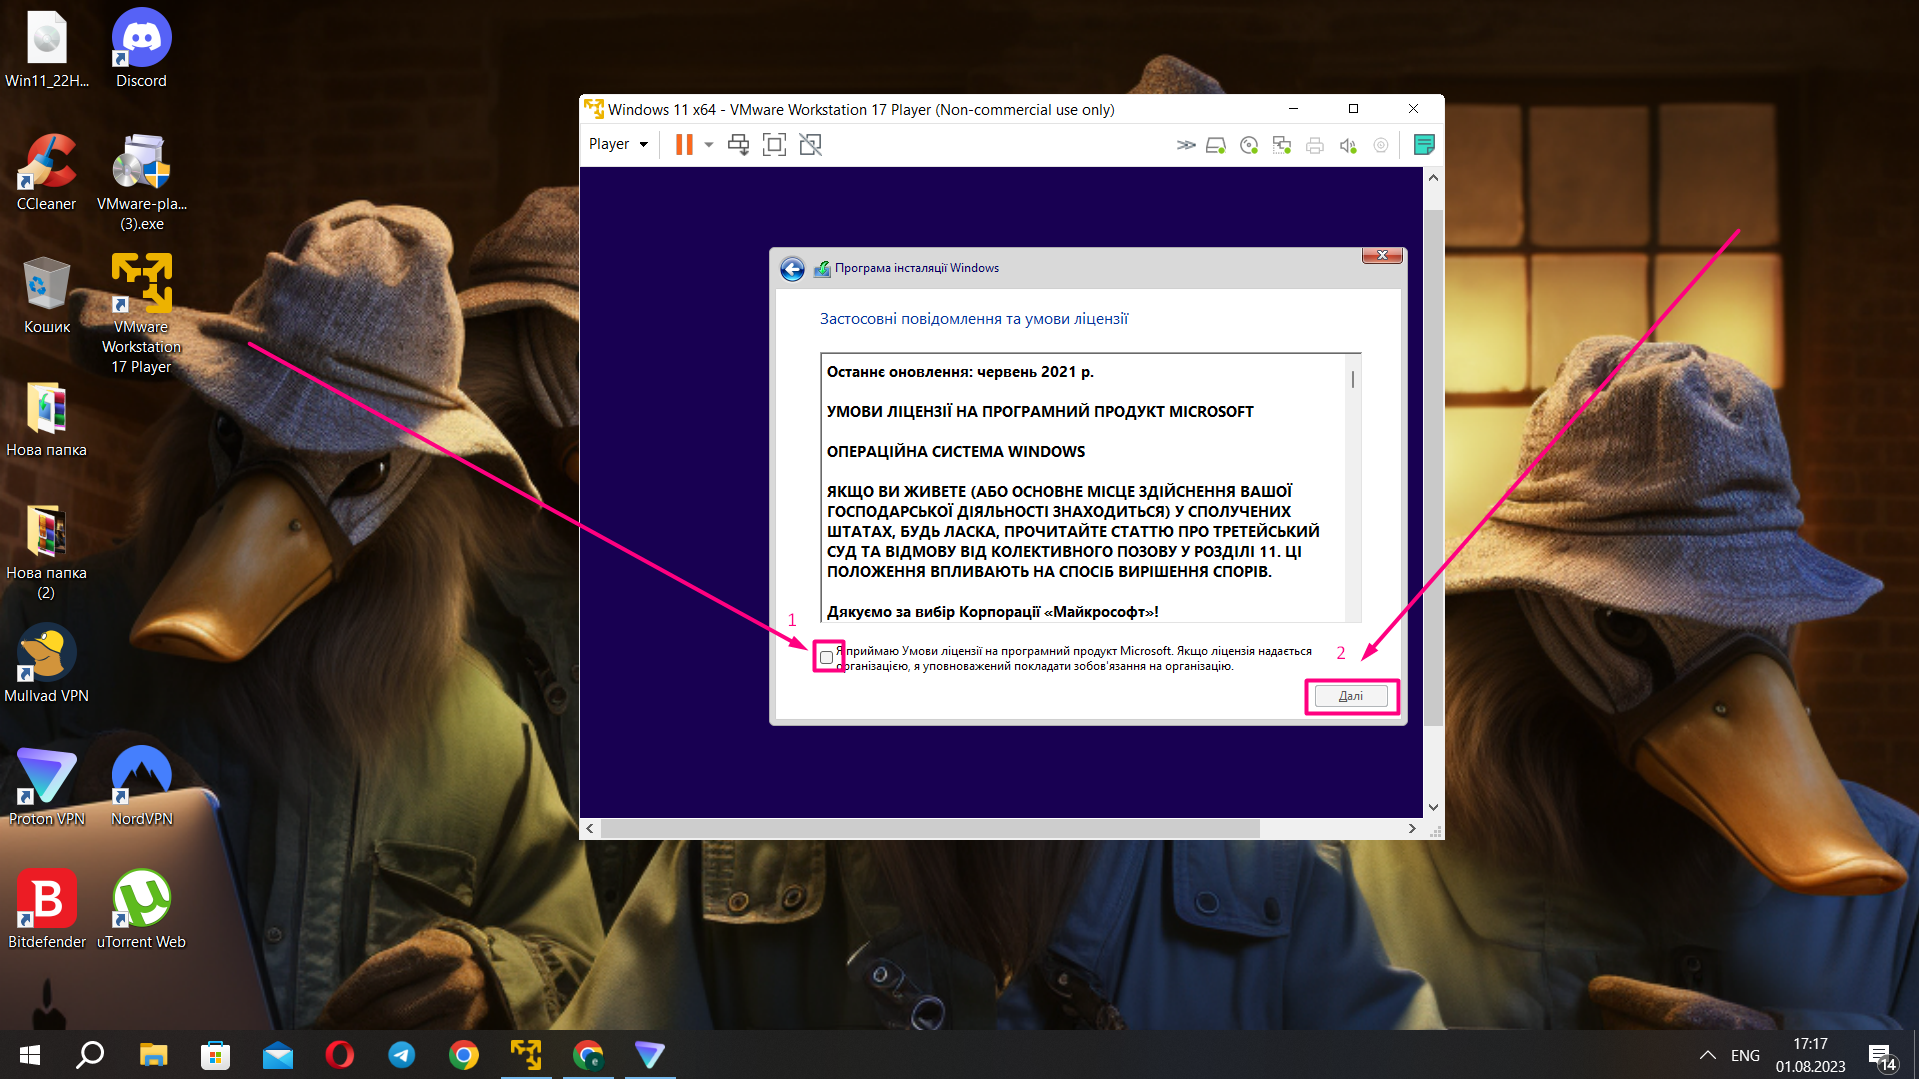
Task: Show hidden system tray icons
Action: click(x=1708, y=1055)
